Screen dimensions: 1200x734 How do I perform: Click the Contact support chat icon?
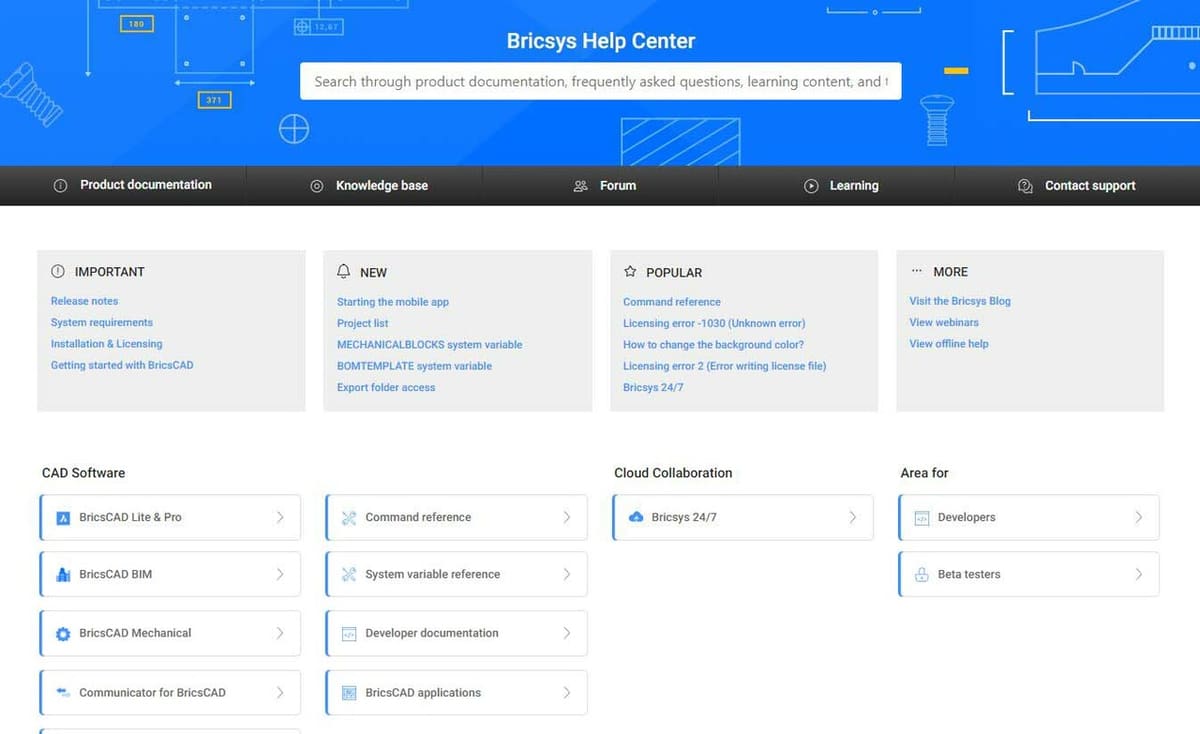point(1025,186)
